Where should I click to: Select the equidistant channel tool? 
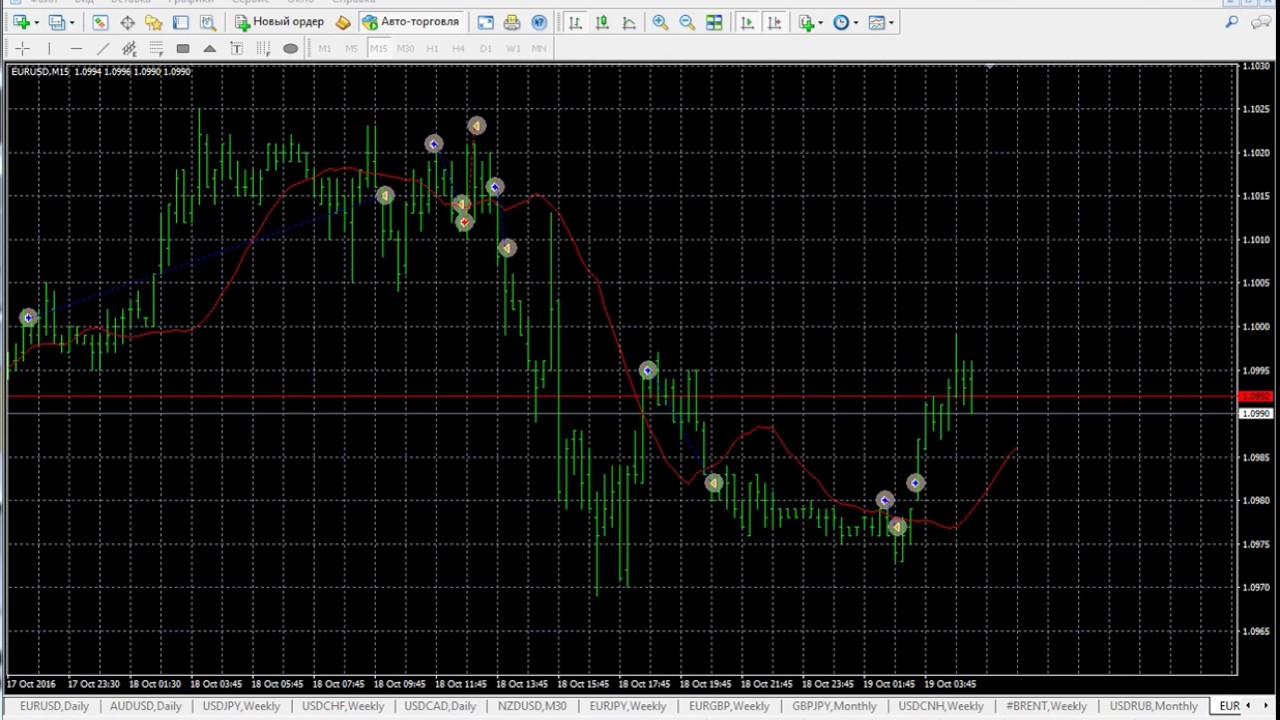point(129,48)
